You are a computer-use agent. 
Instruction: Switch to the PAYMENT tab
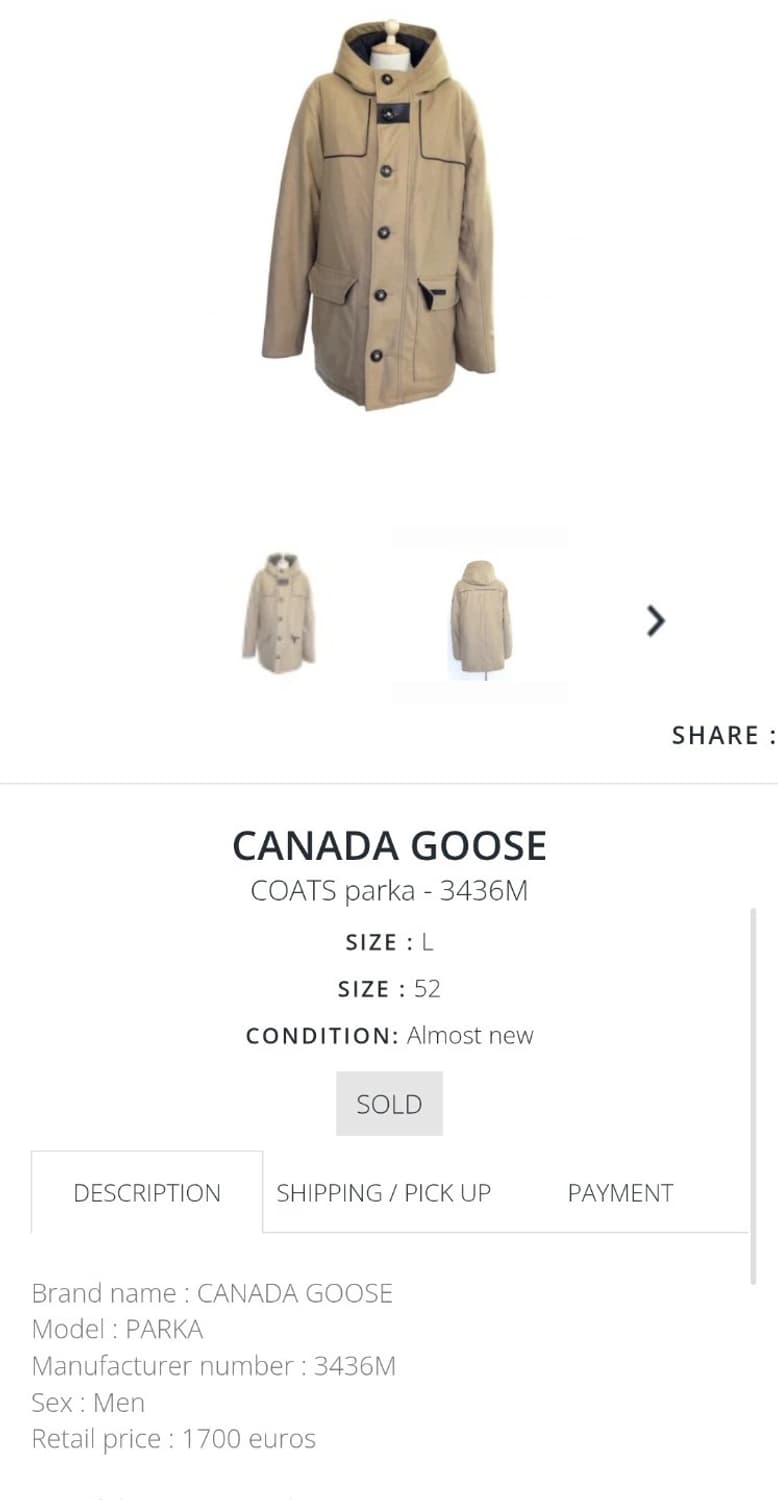point(620,1193)
